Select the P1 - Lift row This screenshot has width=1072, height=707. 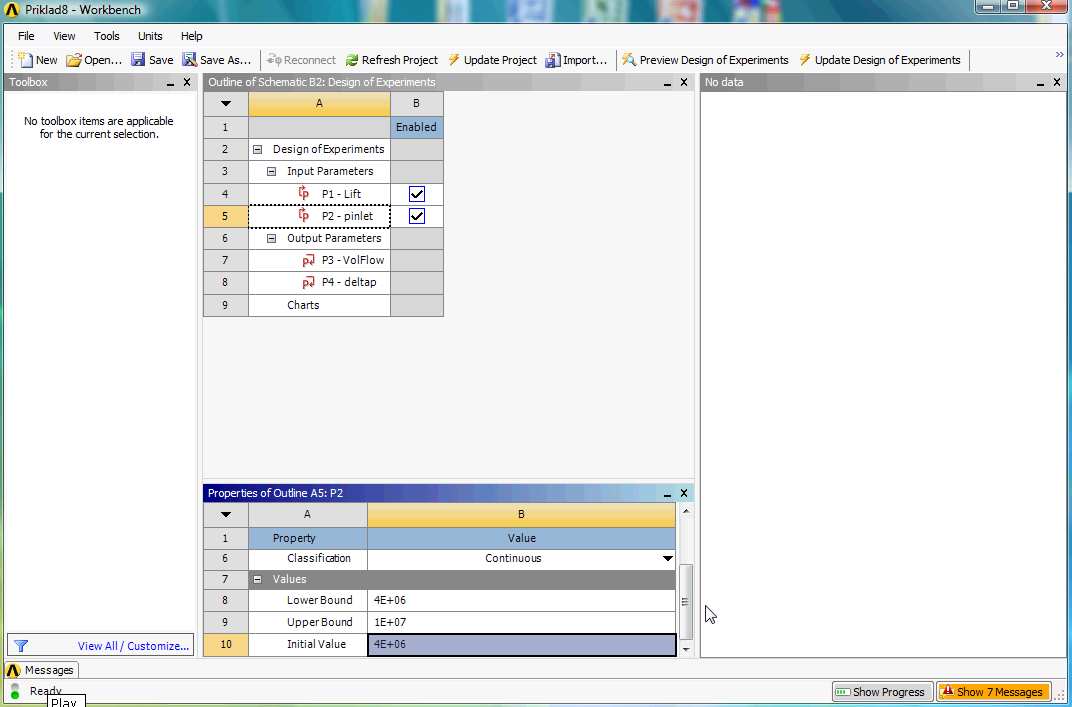pyautogui.click(x=319, y=194)
